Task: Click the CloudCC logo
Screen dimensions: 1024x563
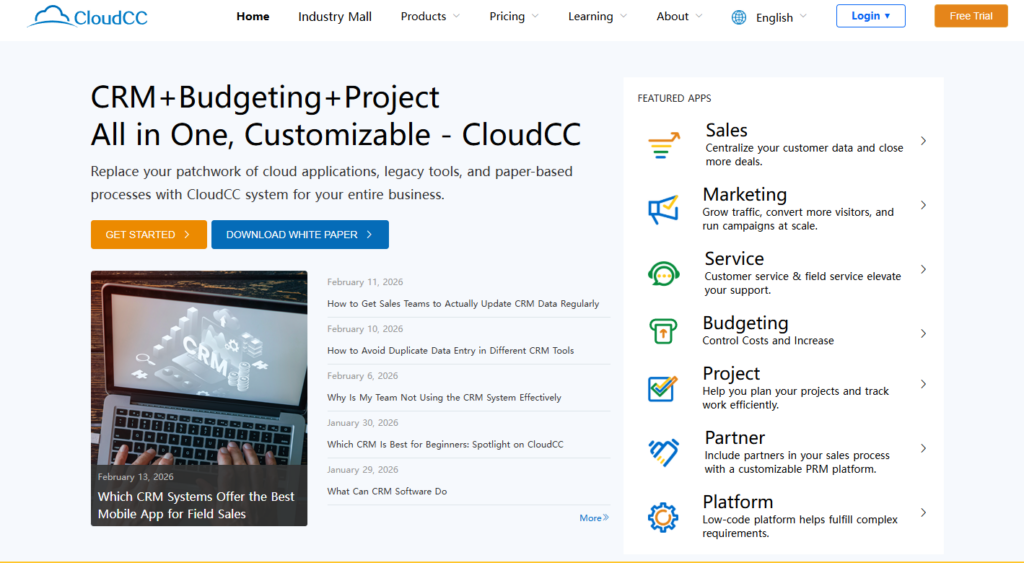Action: [88, 16]
